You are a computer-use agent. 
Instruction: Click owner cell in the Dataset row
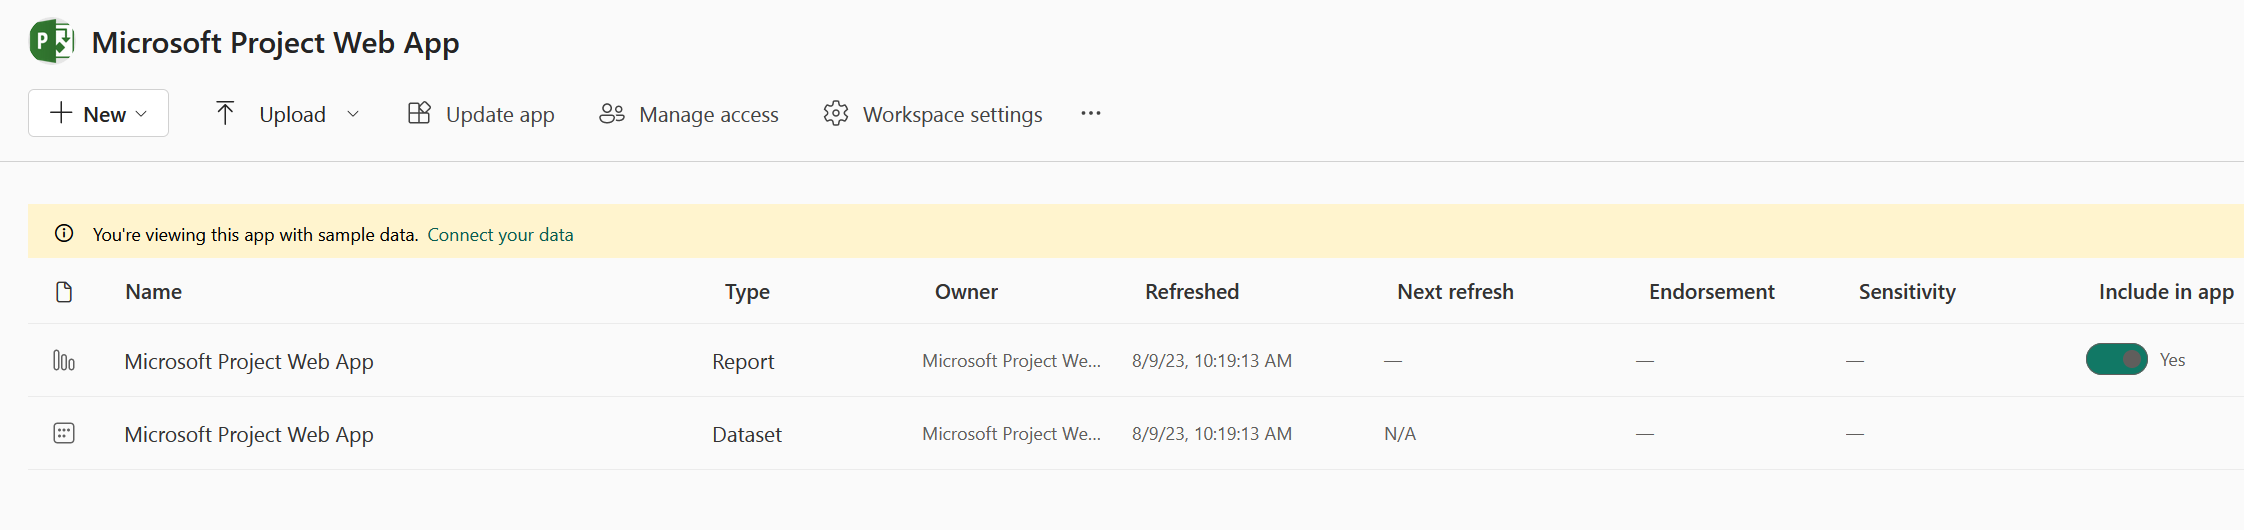[1011, 433]
